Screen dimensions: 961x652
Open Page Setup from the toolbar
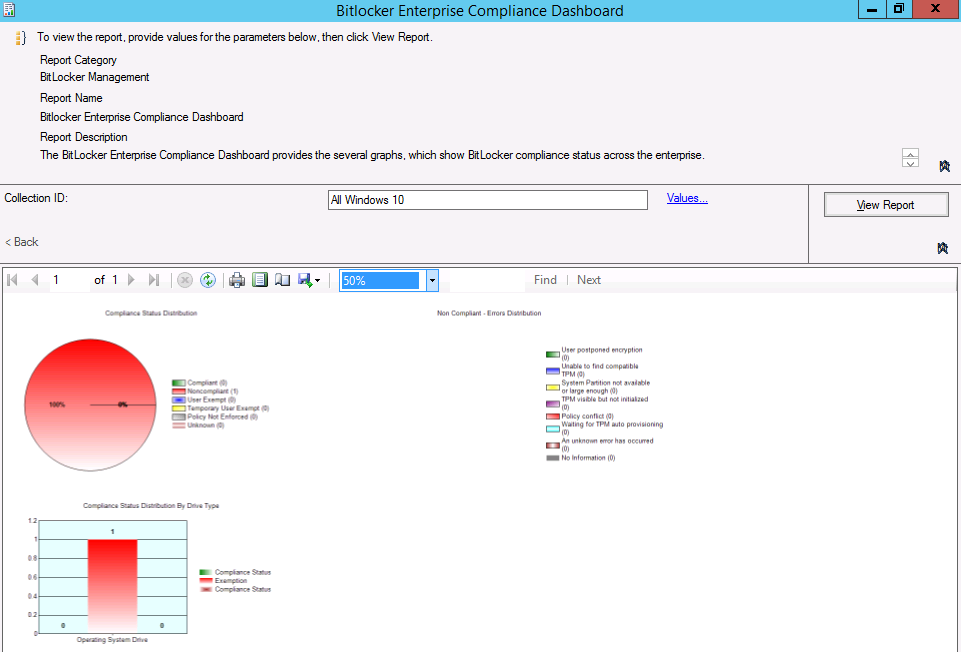coord(283,280)
